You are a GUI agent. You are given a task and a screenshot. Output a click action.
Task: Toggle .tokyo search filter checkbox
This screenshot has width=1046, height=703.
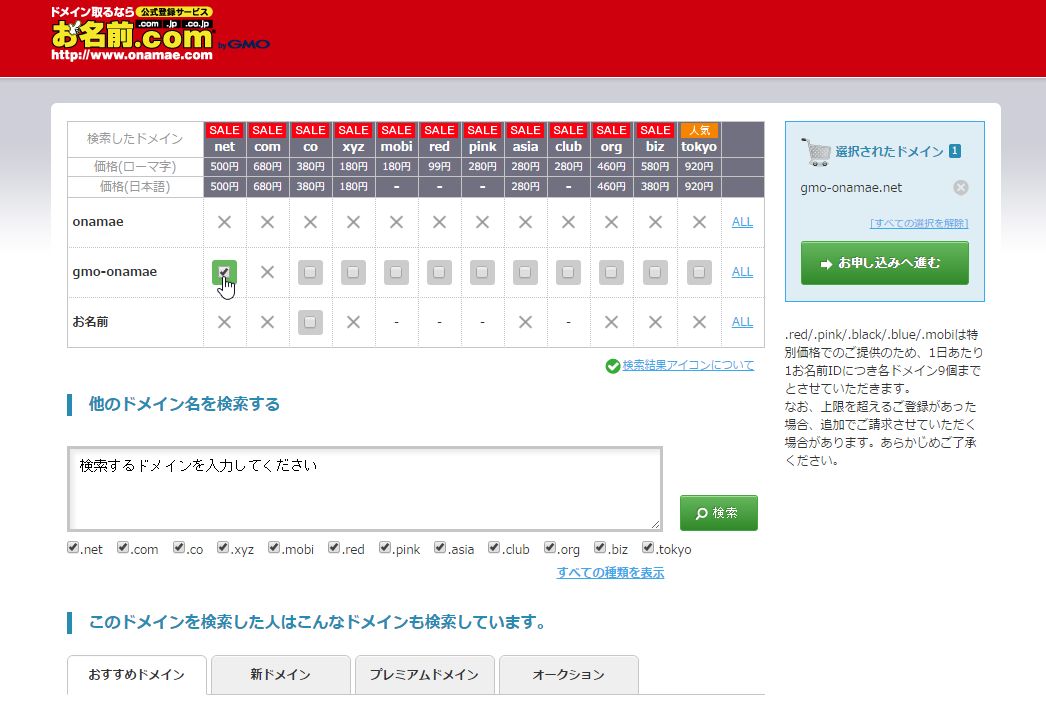coord(648,548)
